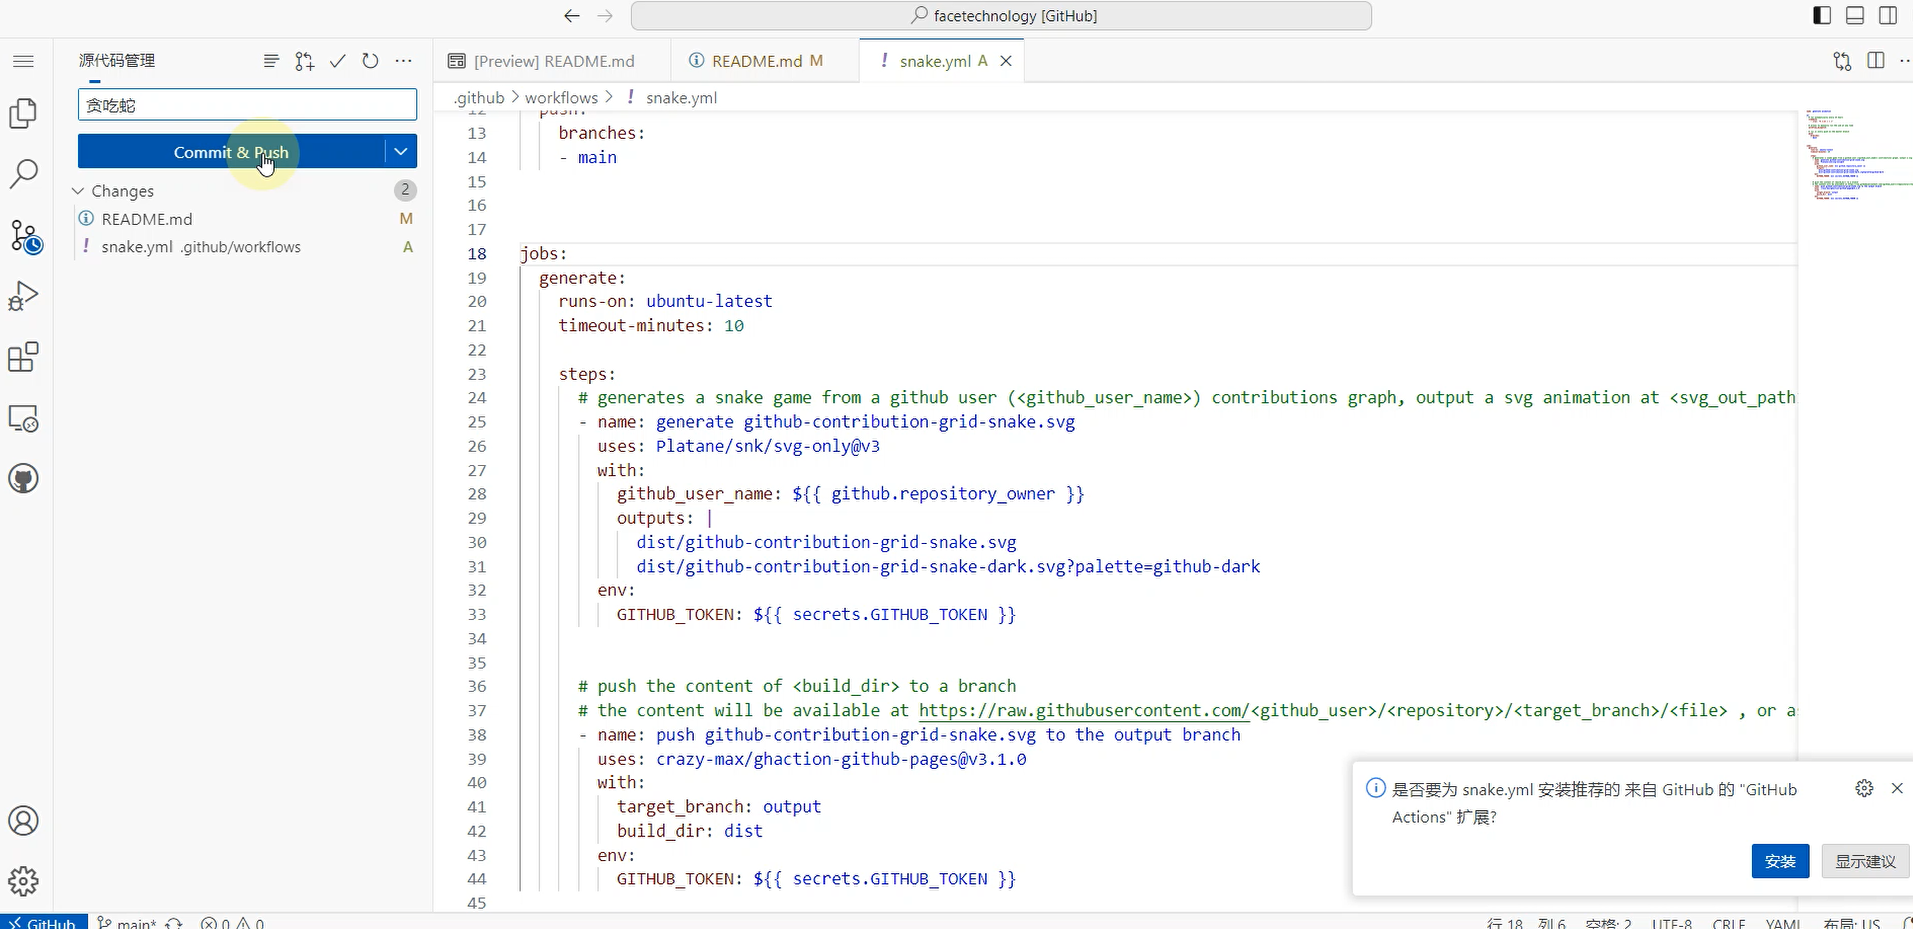1913x929 pixels.
Task: Open the Run and Debug view
Action: click(23, 295)
